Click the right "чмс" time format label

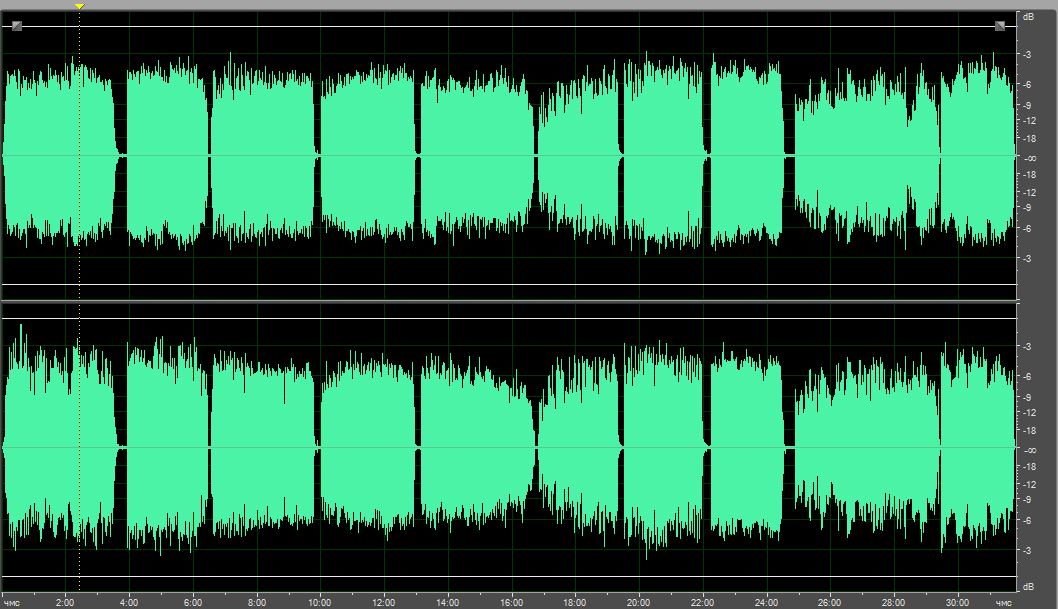[x=1004, y=603]
